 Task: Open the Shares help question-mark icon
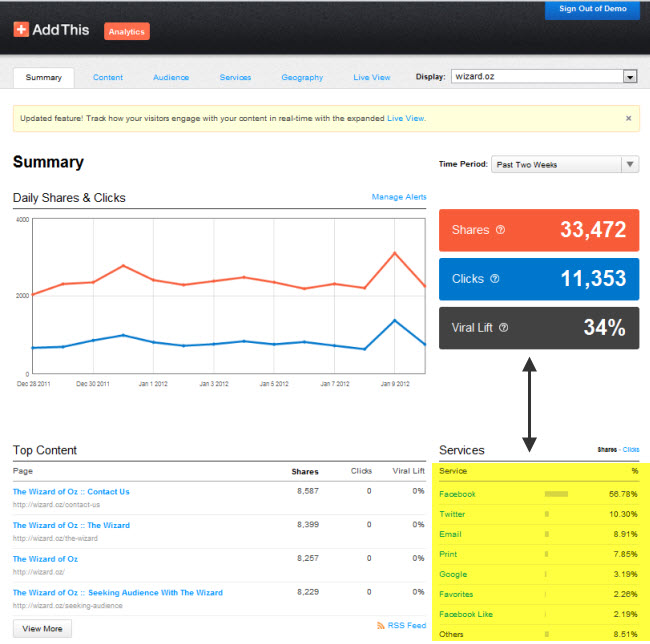500,230
